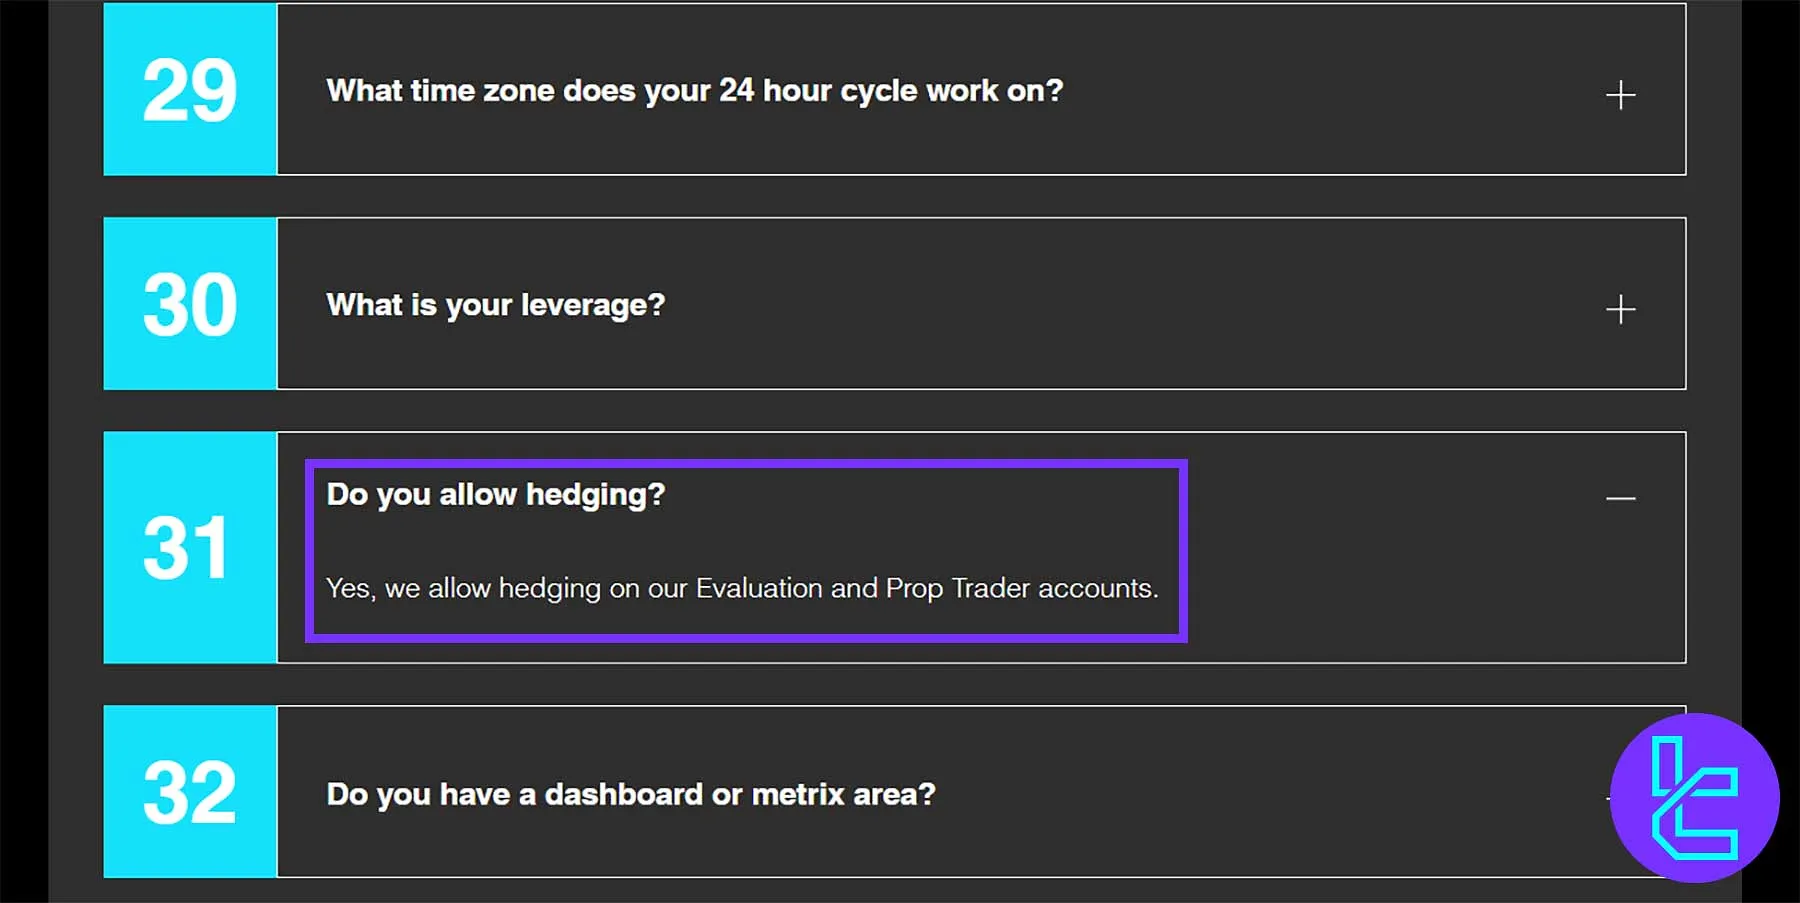Click the partially hidden expand icon of question 32
The width and height of the screenshot is (1800, 903).
1608,798
